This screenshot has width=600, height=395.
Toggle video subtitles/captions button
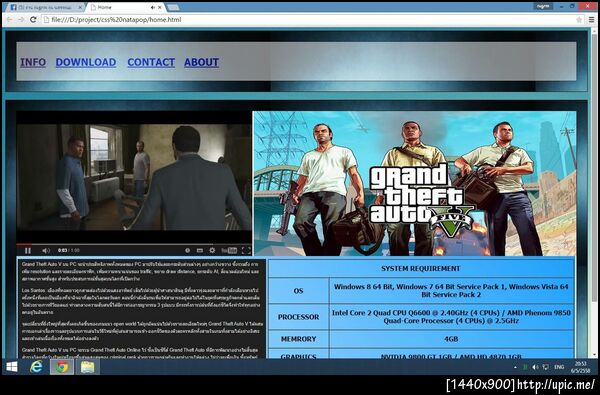[200, 251]
